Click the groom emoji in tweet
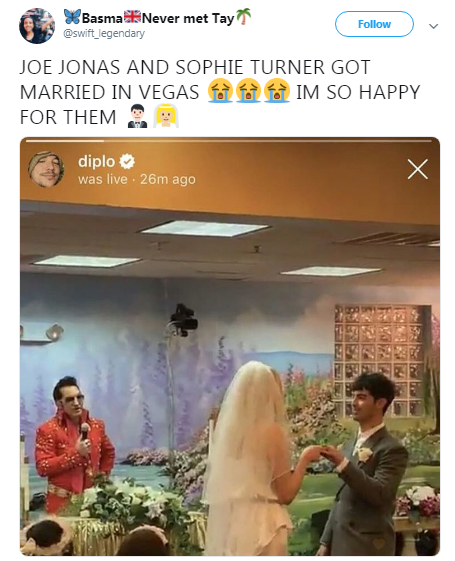 [137, 117]
